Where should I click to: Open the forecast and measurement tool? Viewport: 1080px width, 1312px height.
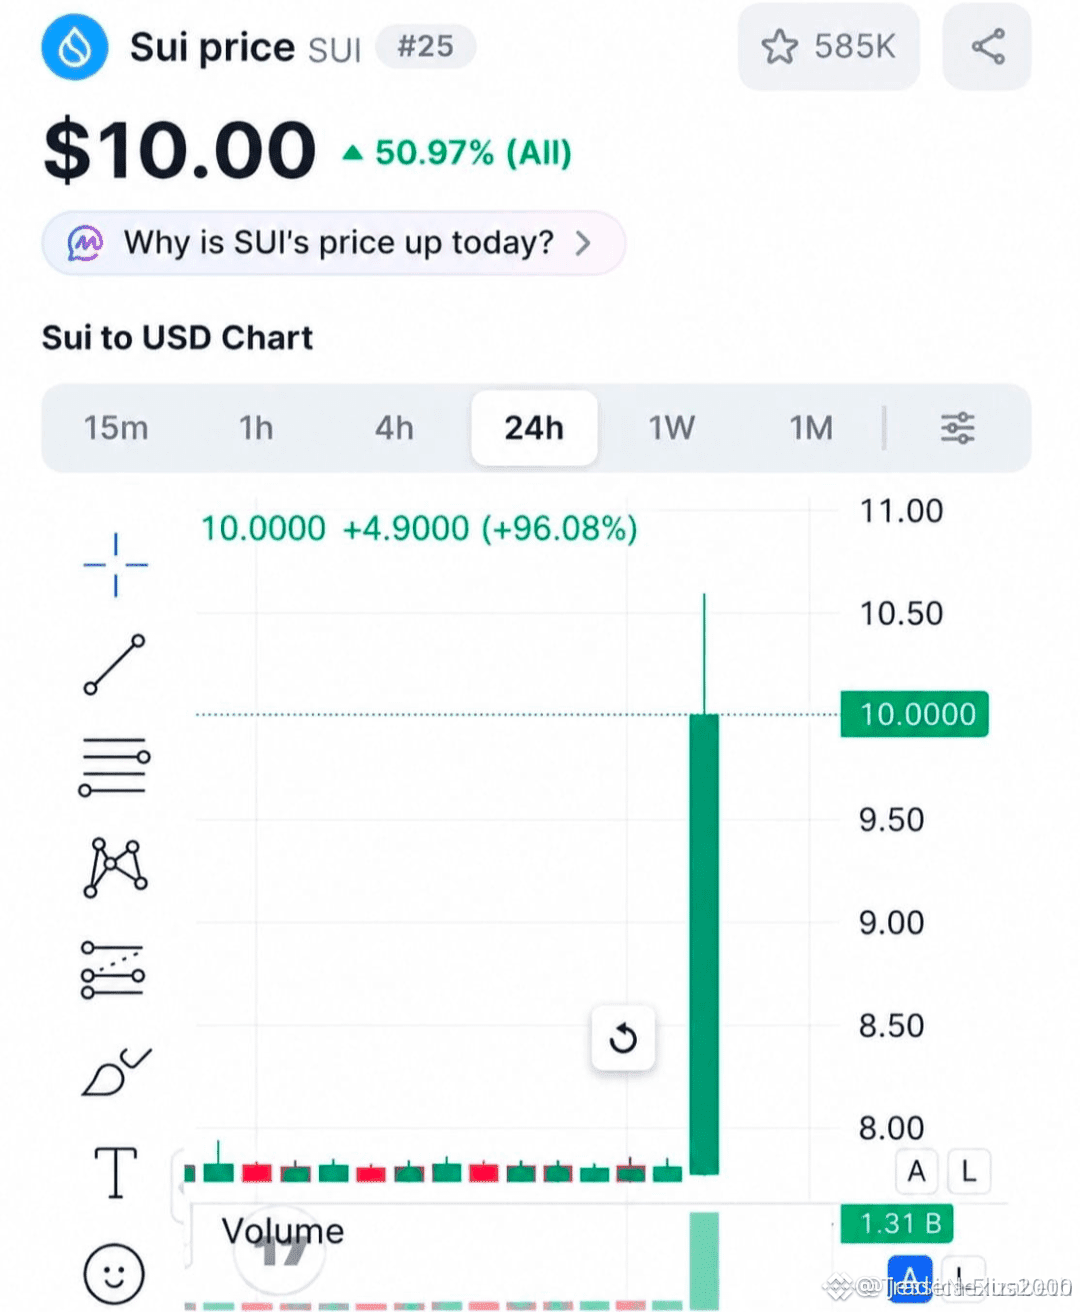113,969
